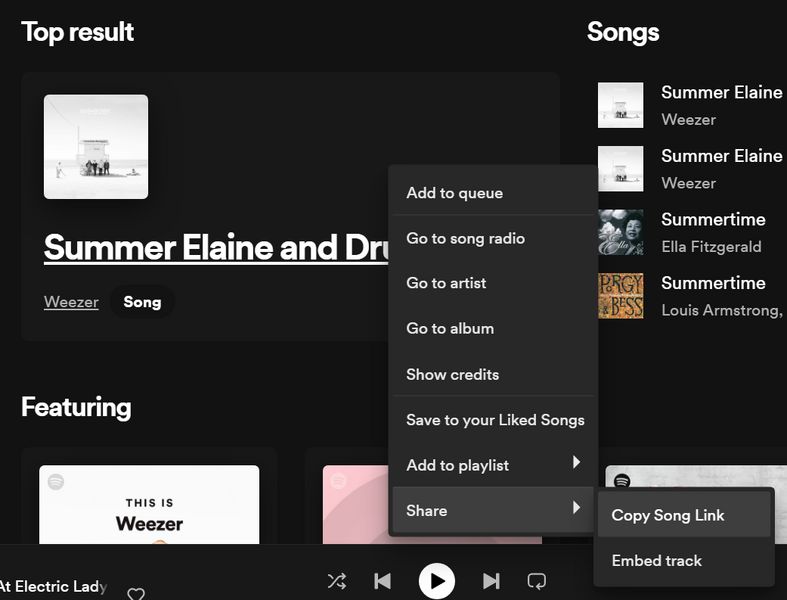Expand the Add to playlist submenu arrow

click(x=575, y=463)
